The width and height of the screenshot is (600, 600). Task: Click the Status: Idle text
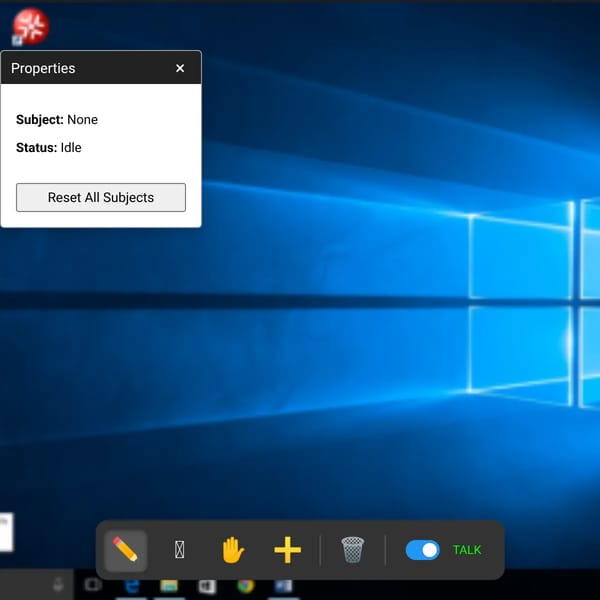click(x=49, y=147)
